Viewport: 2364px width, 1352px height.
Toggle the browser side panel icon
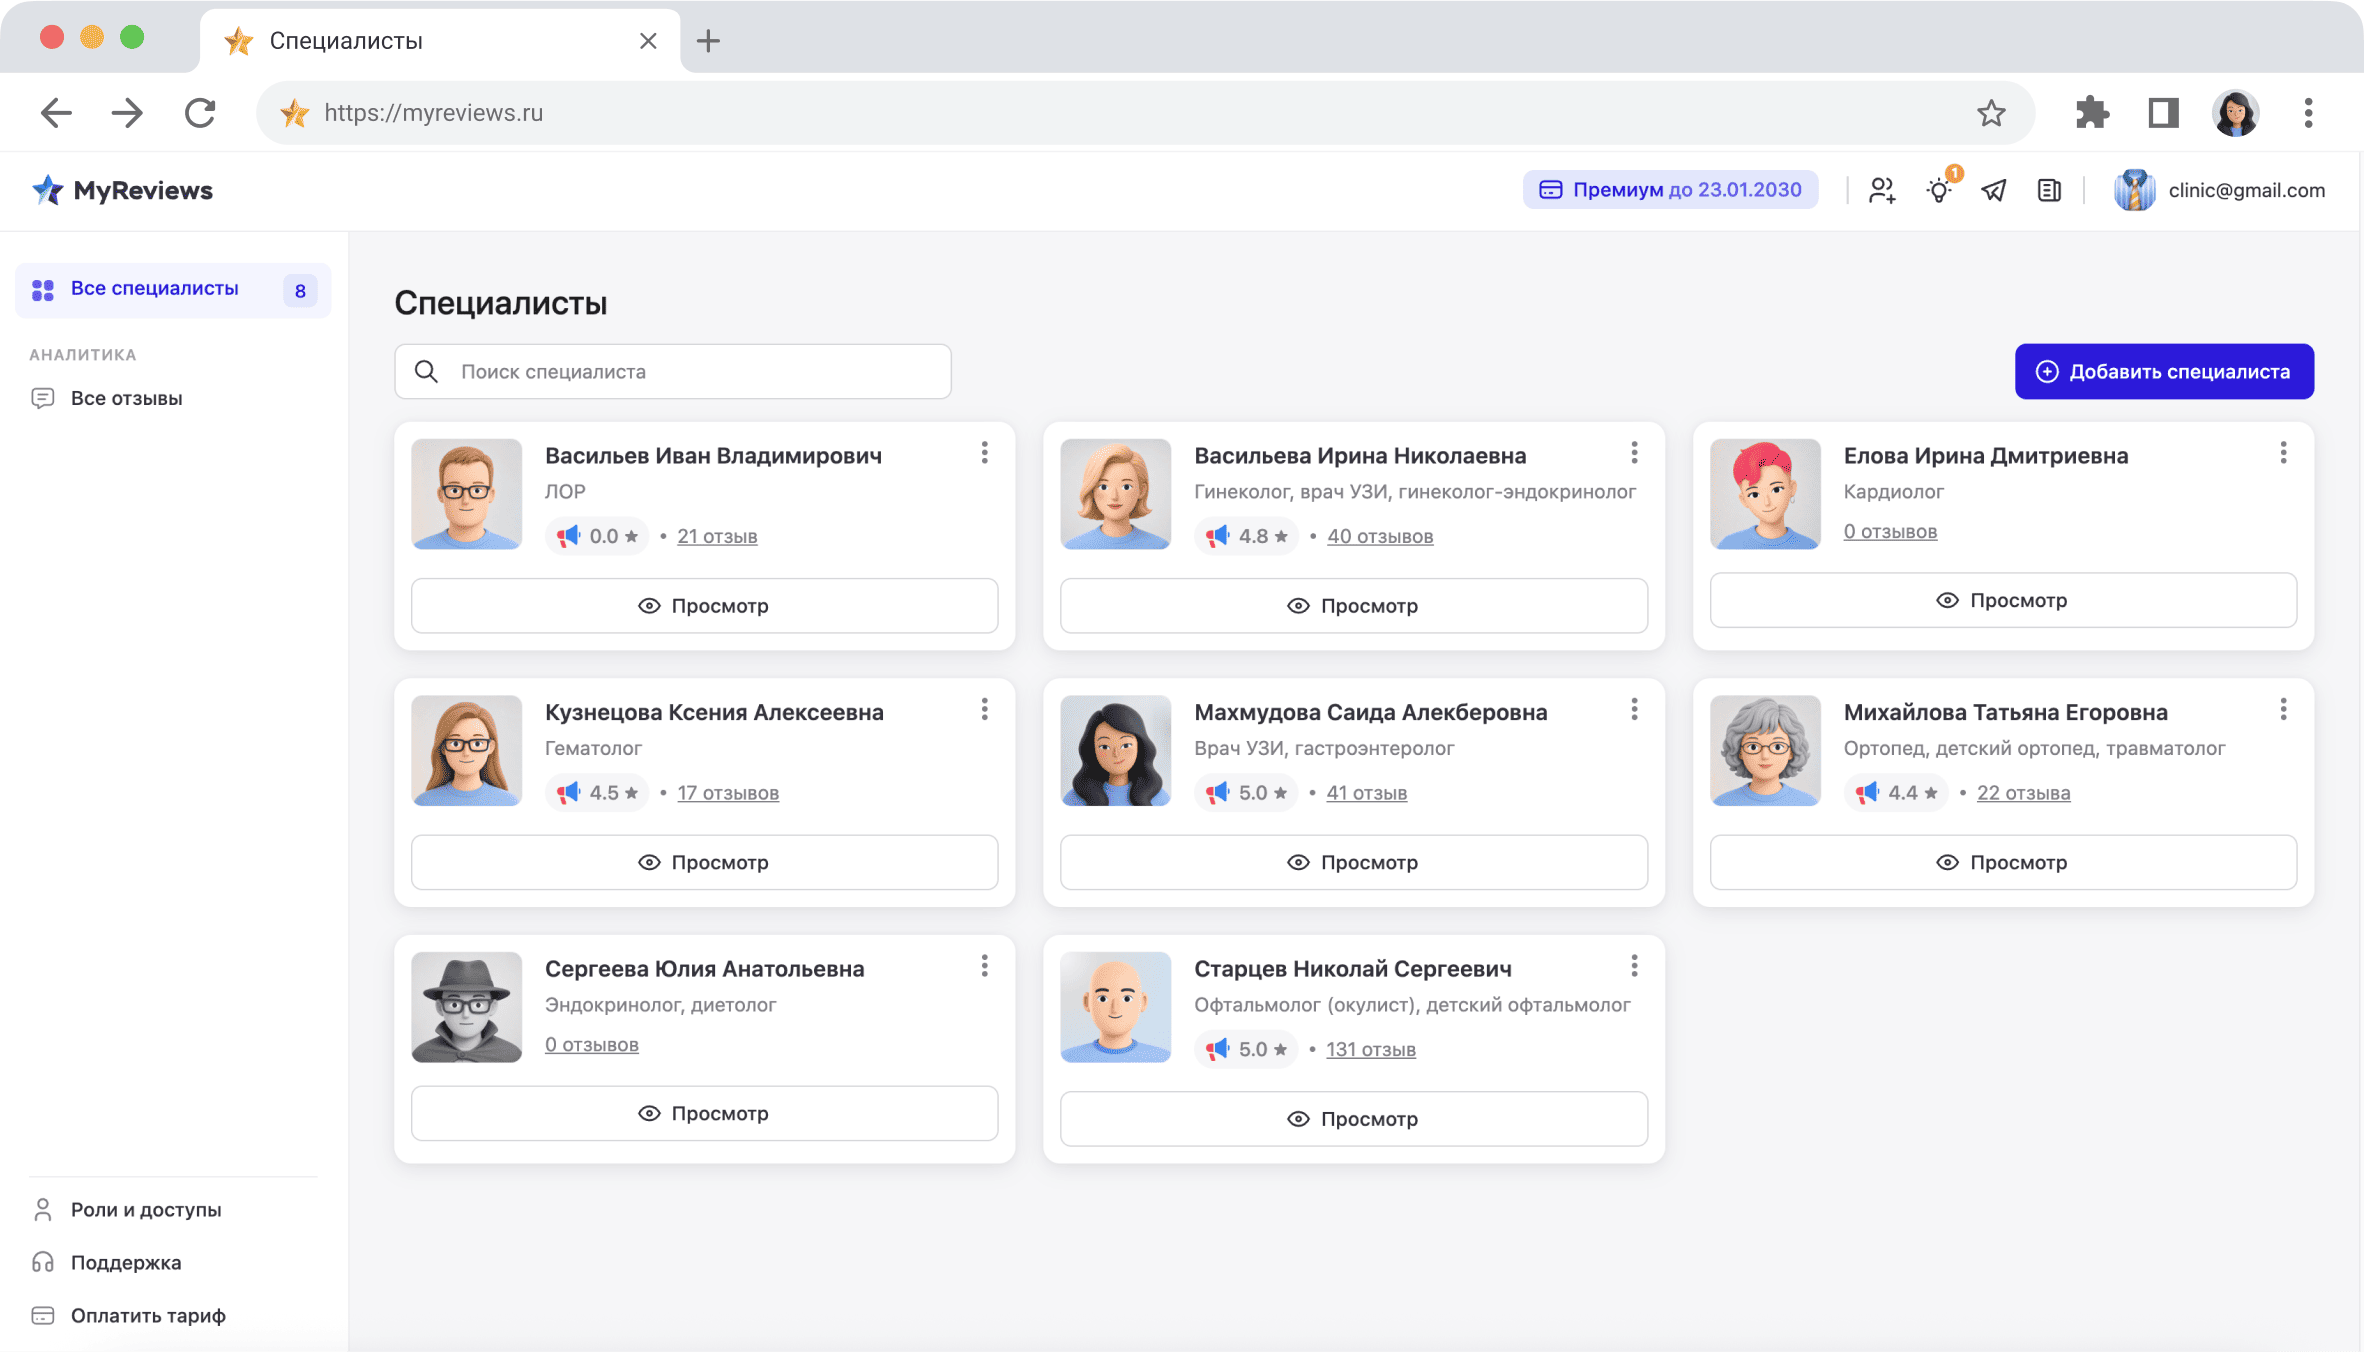tap(2163, 113)
